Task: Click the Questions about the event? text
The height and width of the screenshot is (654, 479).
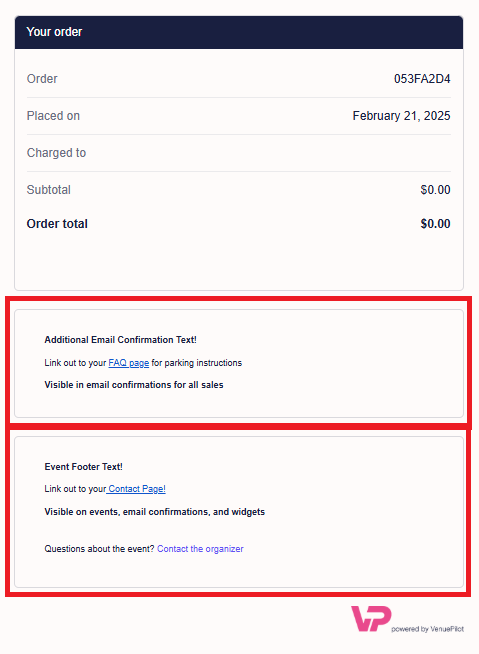Action: [99, 549]
